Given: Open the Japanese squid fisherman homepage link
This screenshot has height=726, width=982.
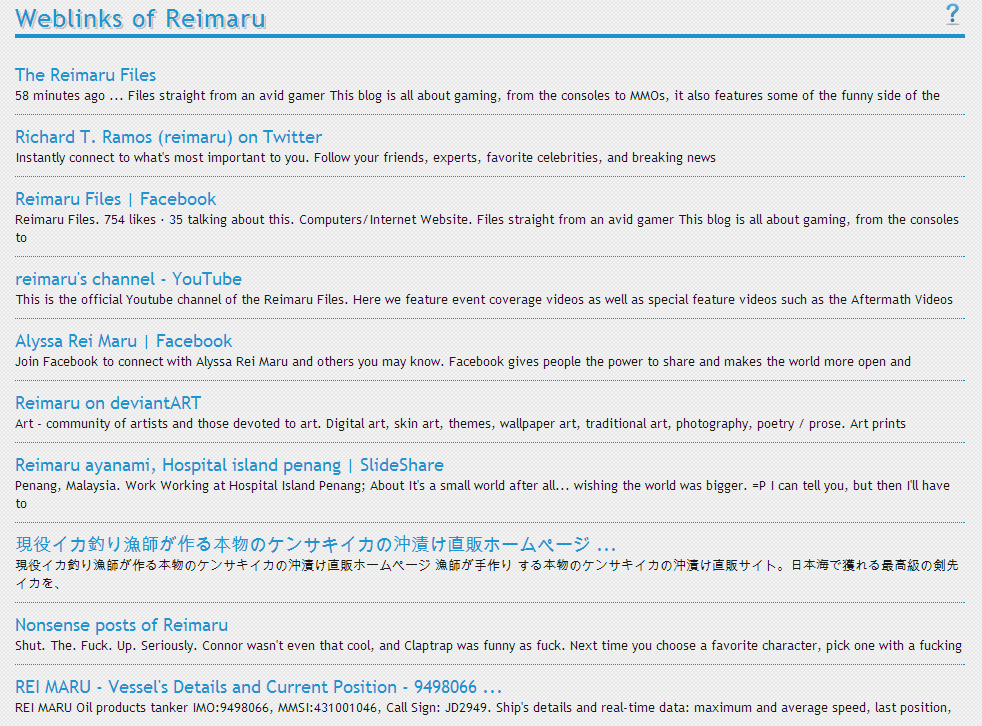Looking at the screenshot, I should point(314,545).
